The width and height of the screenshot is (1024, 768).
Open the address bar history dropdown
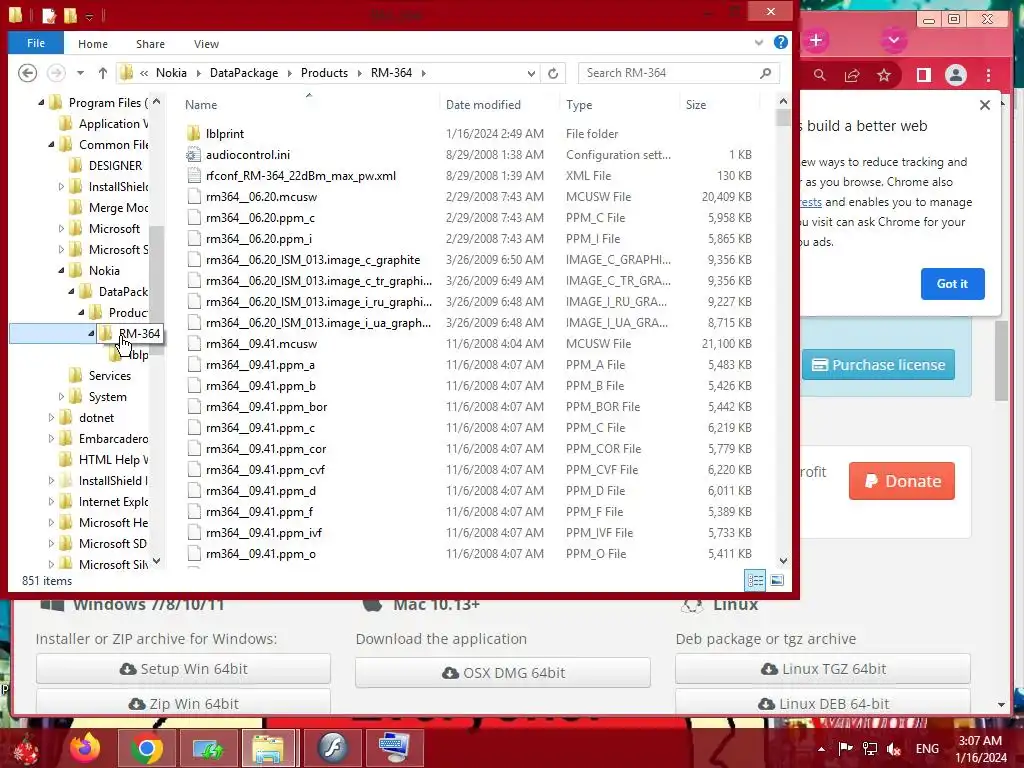(x=531, y=73)
